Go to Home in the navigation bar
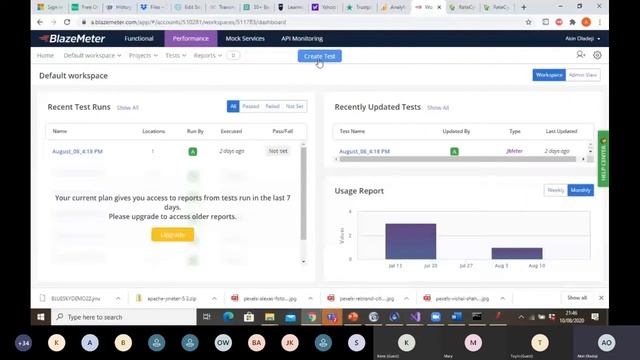640x360 pixels. point(45,55)
